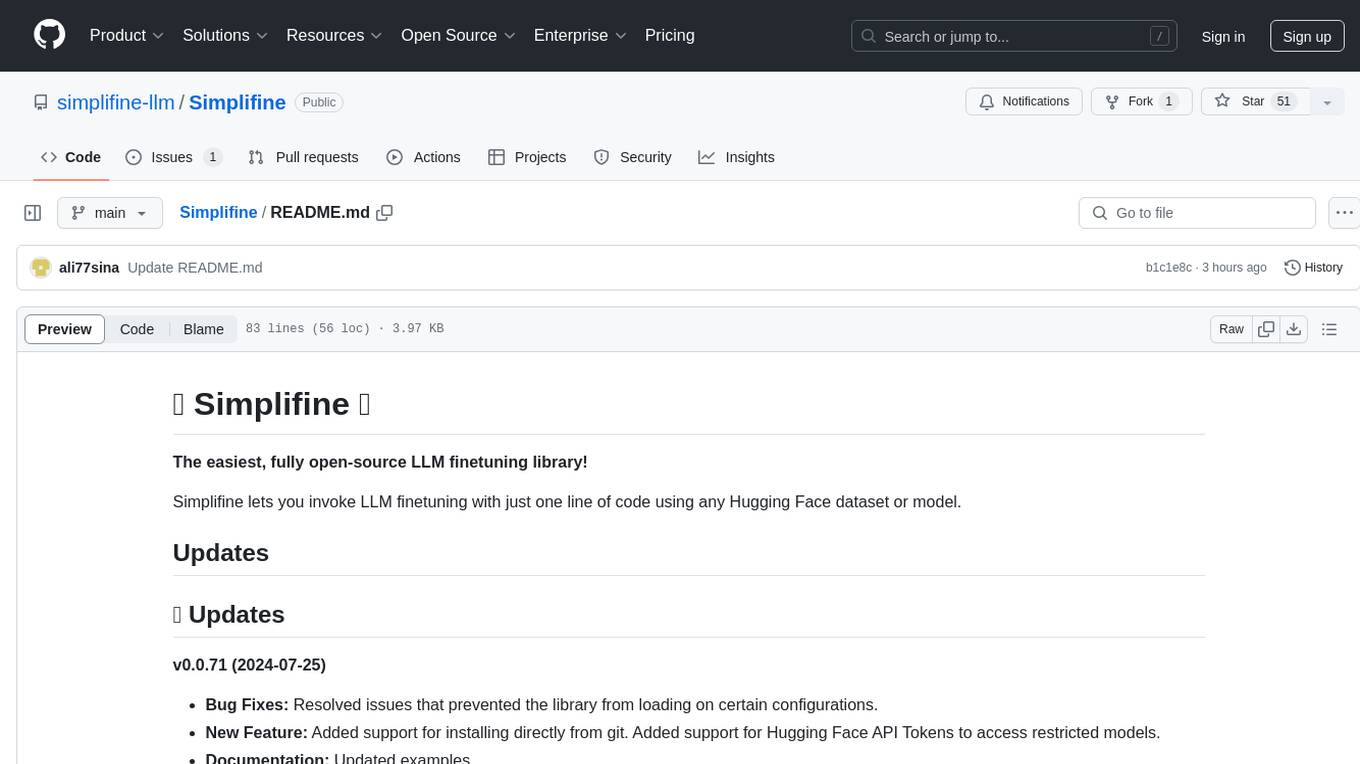The height and width of the screenshot is (764, 1360).
Task: Open more file actions menu
Action: point(1344,213)
